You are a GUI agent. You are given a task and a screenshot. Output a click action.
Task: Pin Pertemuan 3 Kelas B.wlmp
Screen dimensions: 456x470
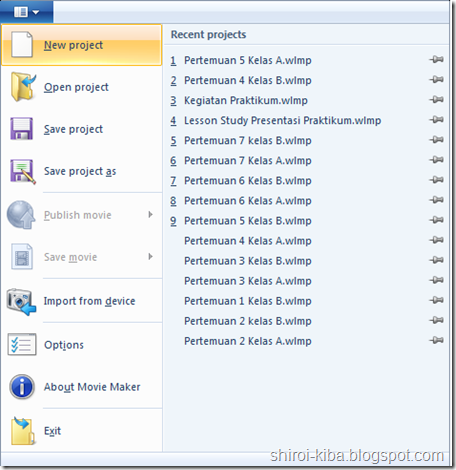click(436, 260)
